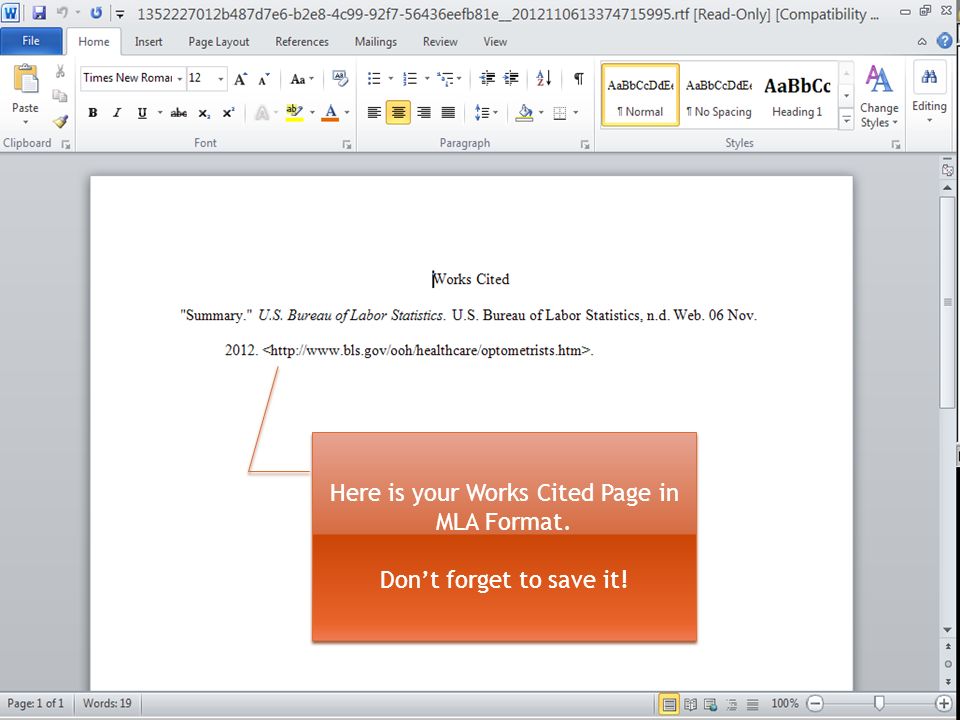Apply the Heading 1 style
The image size is (960, 720).
[797, 95]
